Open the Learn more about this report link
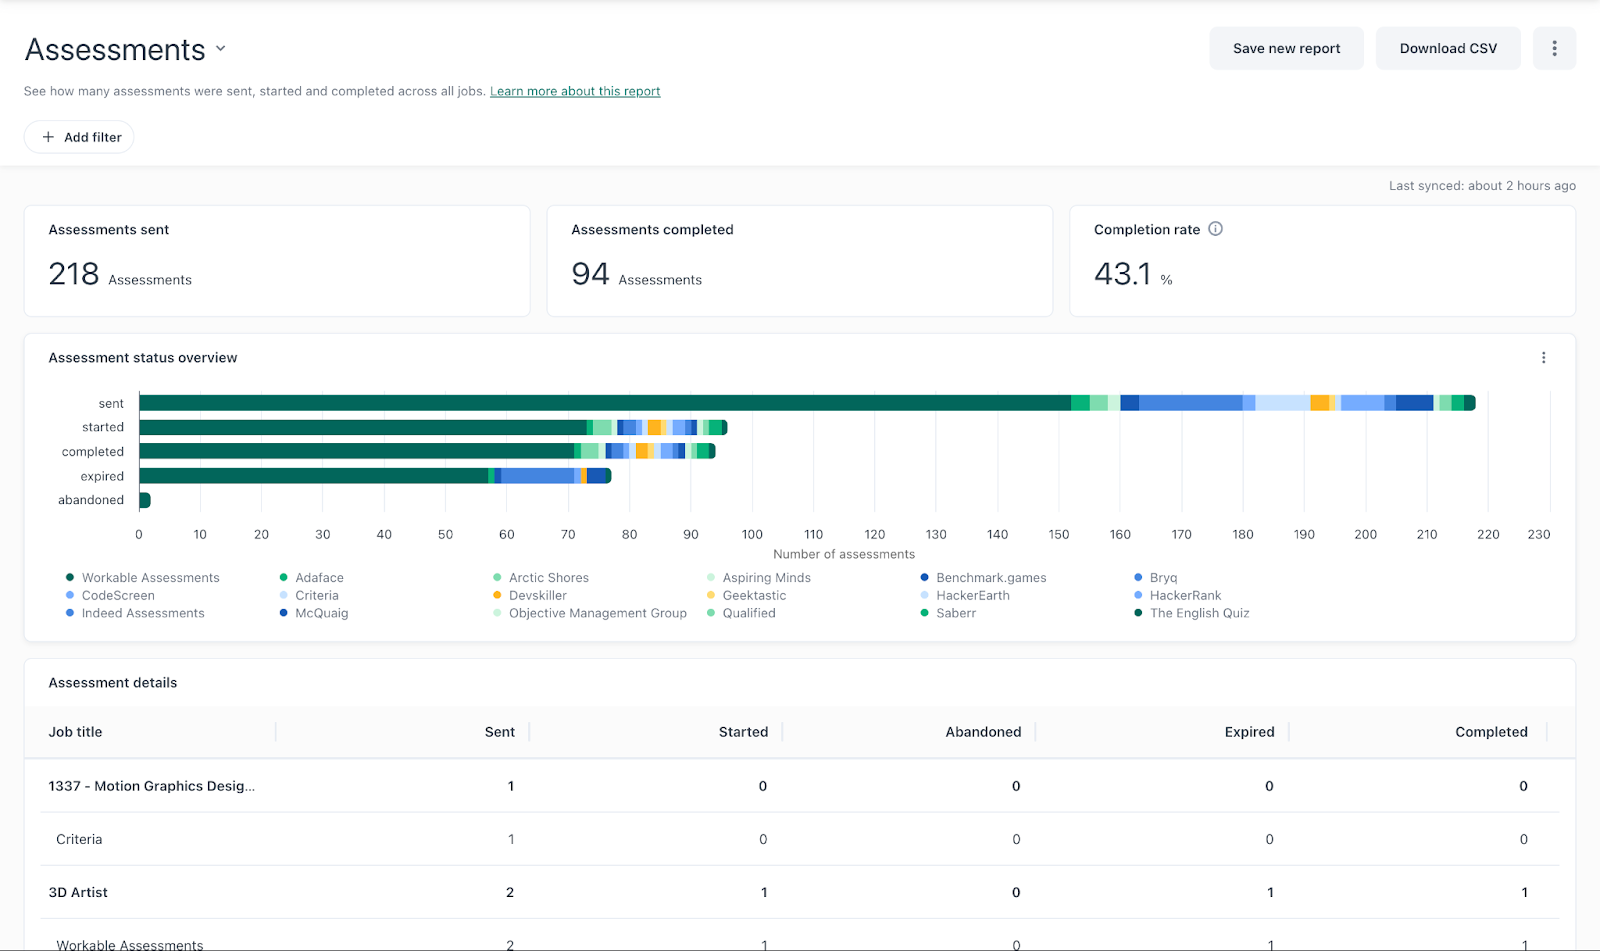The image size is (1600, 951). pos(575,91)
